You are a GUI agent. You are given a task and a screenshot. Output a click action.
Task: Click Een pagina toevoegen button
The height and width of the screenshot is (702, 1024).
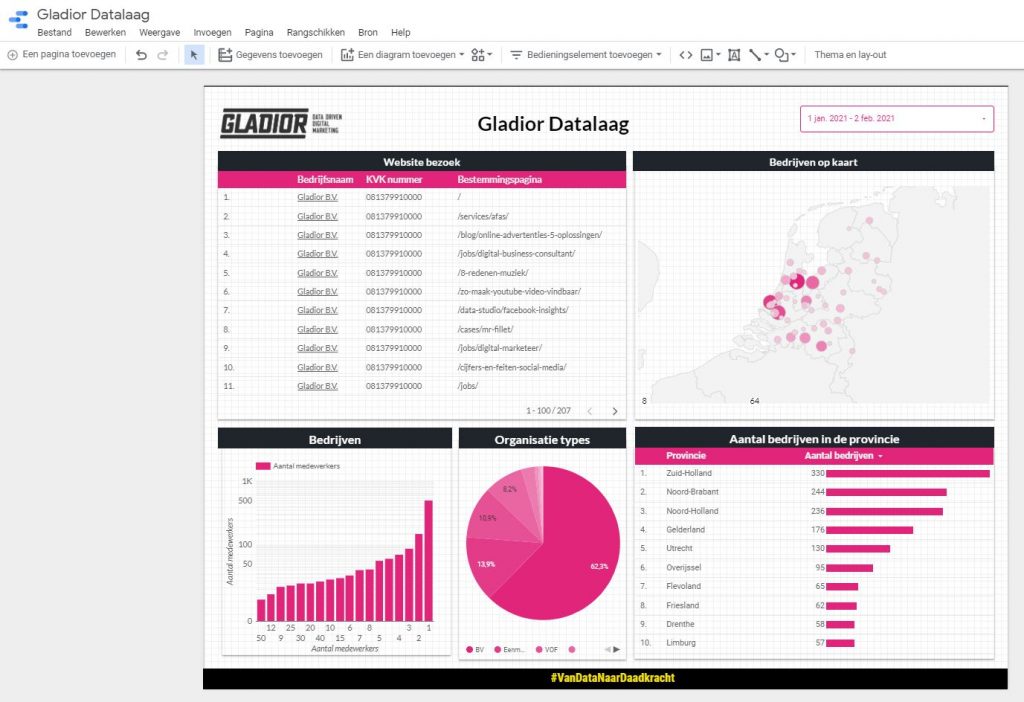[62, 55]
